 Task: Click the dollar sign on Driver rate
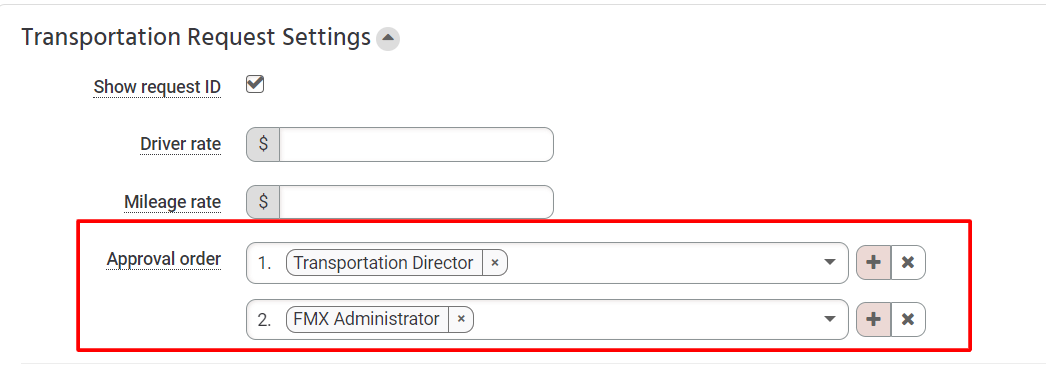pyautogui.click(x=264, y=144)
